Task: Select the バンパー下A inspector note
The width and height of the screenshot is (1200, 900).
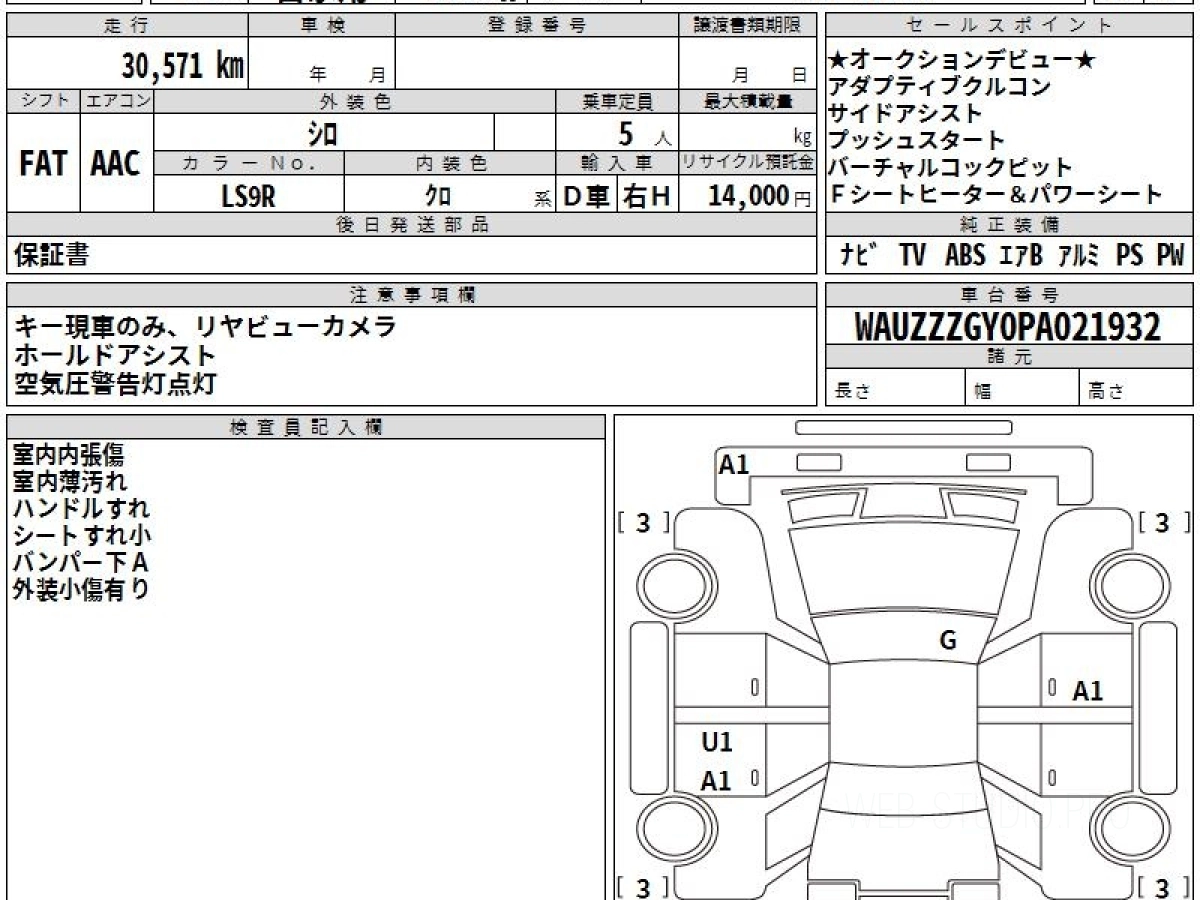Action: click(80, 563)
